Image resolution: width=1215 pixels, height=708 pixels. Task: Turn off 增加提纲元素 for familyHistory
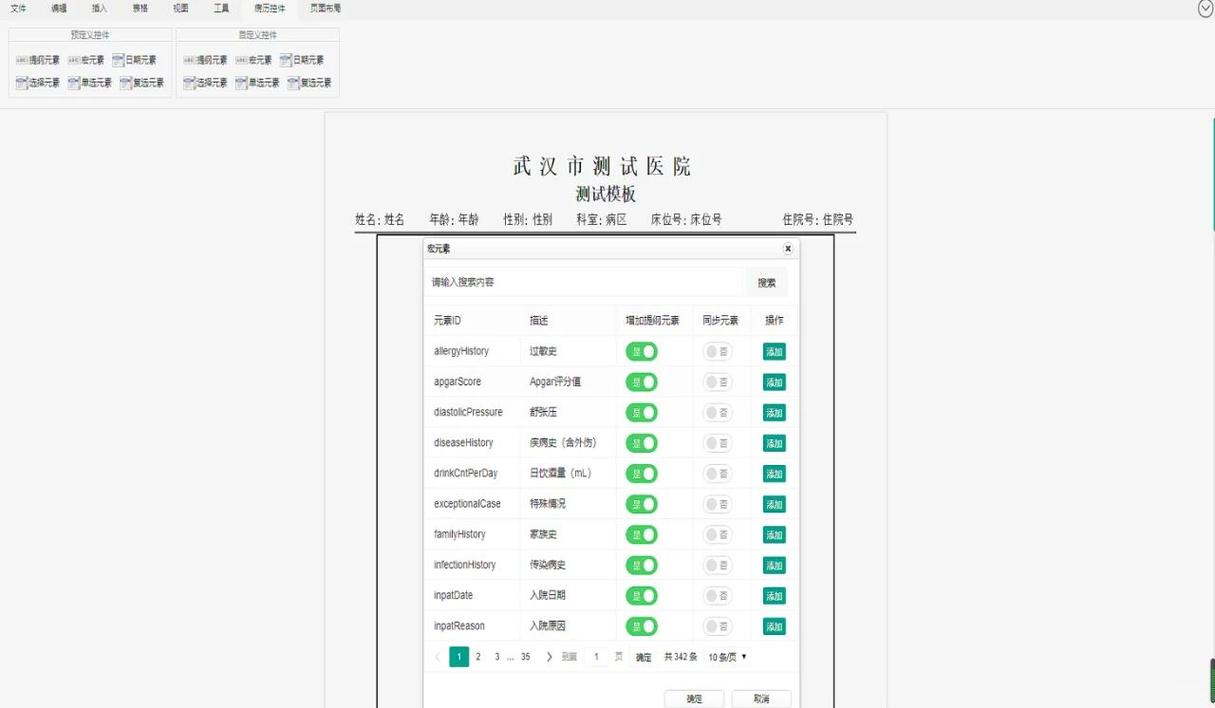[x=641, y=535]
